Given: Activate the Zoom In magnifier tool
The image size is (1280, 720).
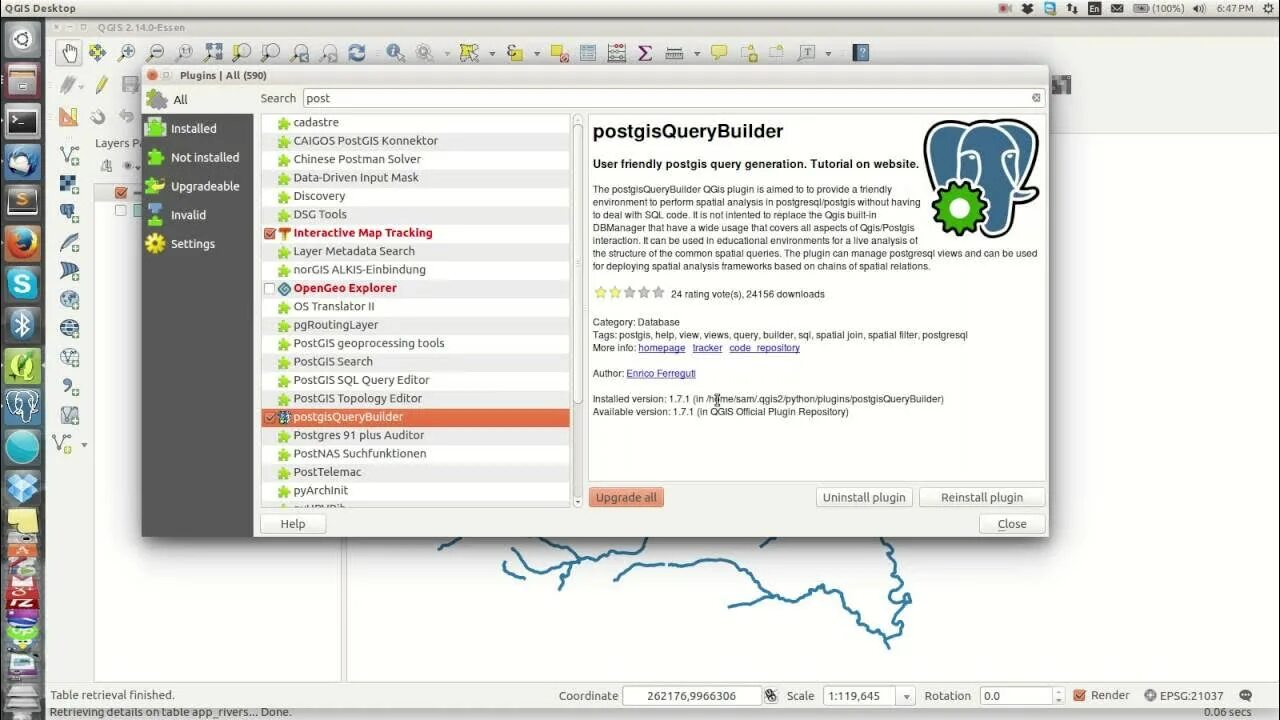Looking at the screenshot, I should pyautogui.click(x=127, y=53).
